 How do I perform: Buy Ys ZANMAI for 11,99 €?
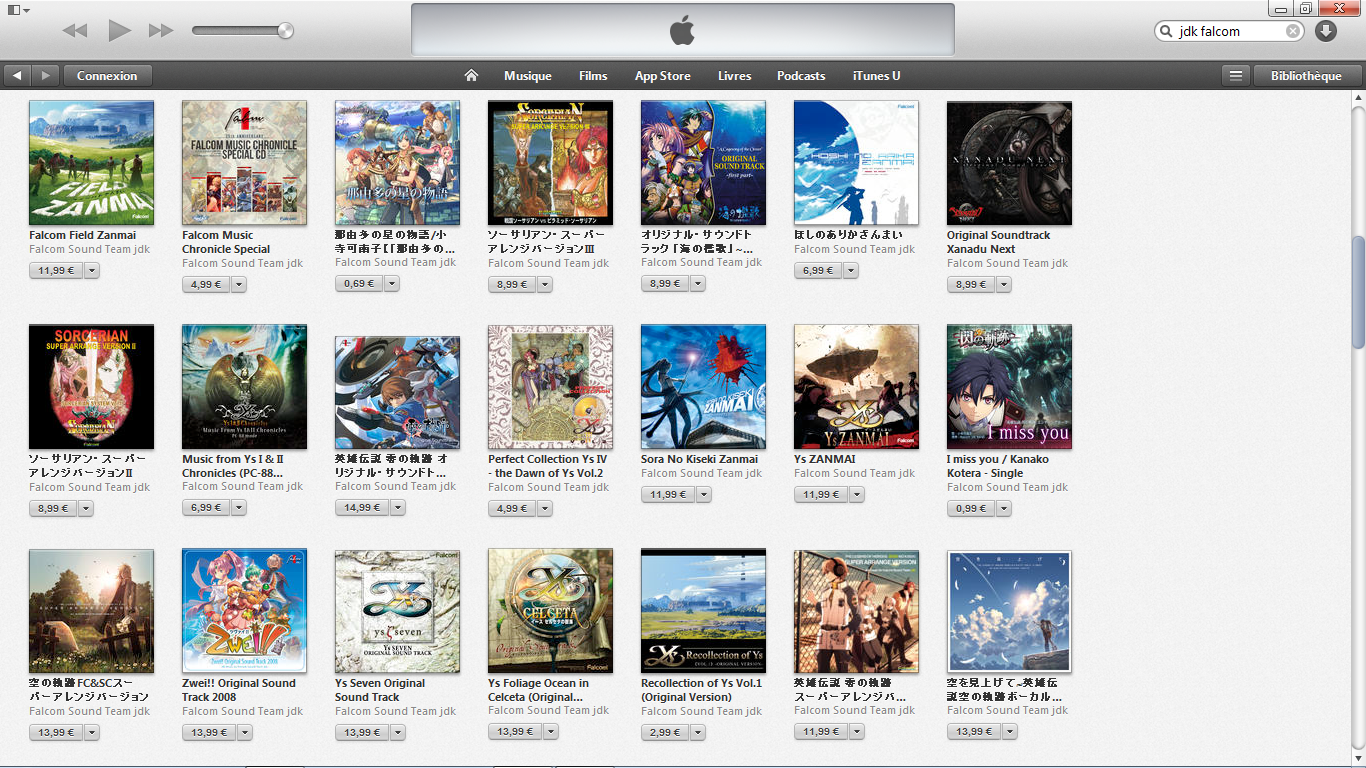pyautogui.click(x=820, y=495)
